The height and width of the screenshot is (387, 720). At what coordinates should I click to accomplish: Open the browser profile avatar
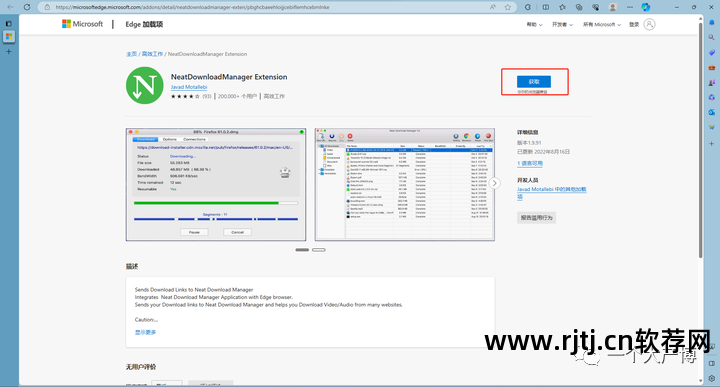coord(613,7)
